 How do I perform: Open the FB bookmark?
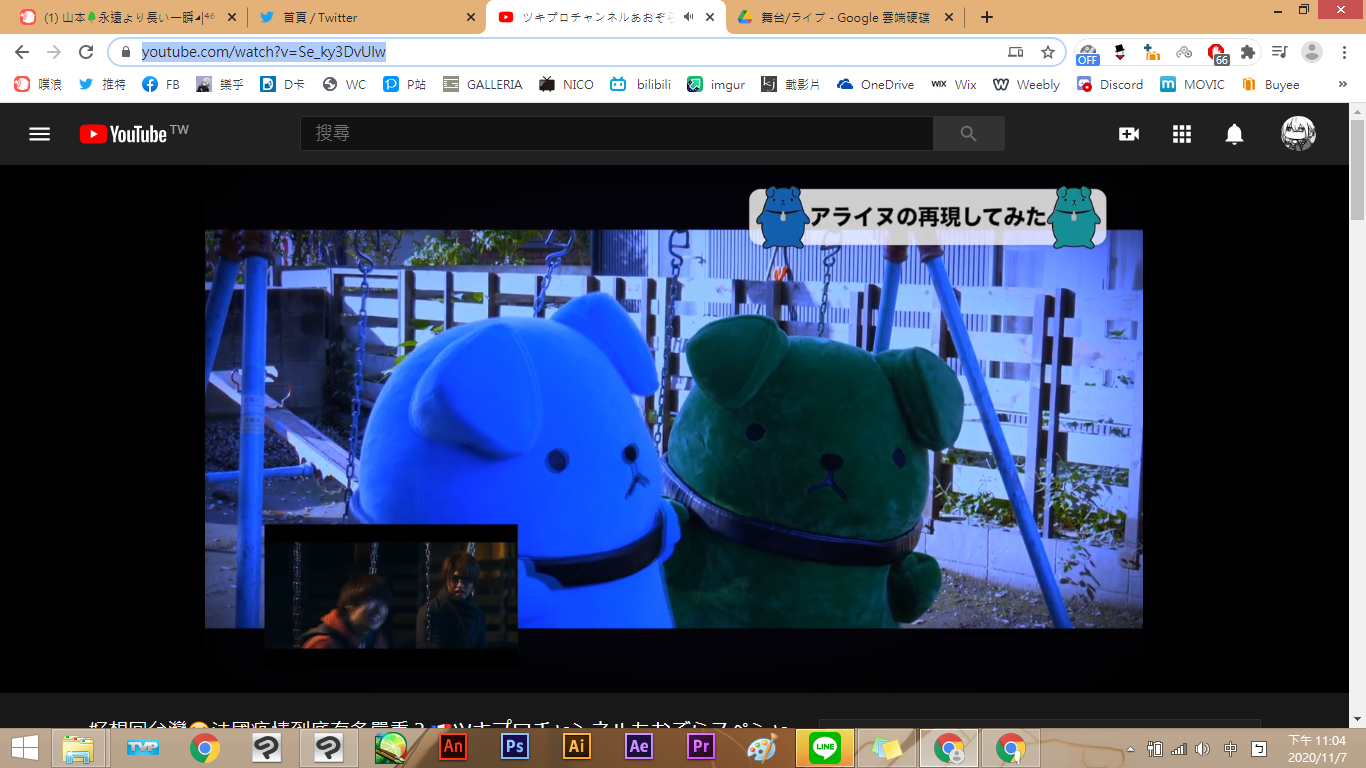pos(161,85)
